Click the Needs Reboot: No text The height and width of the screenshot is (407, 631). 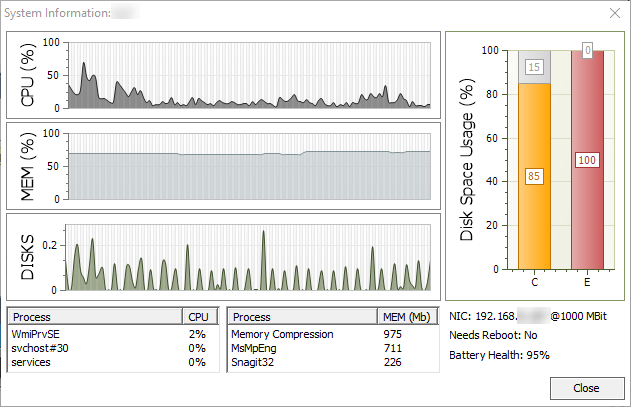click(x=493, y=335)
